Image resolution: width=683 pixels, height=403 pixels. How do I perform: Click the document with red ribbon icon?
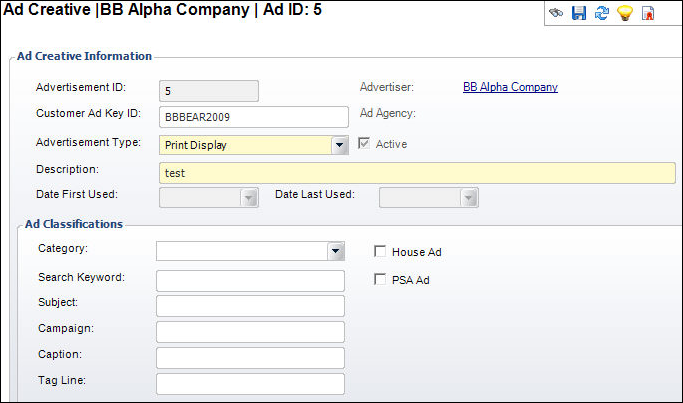(648, 13)
